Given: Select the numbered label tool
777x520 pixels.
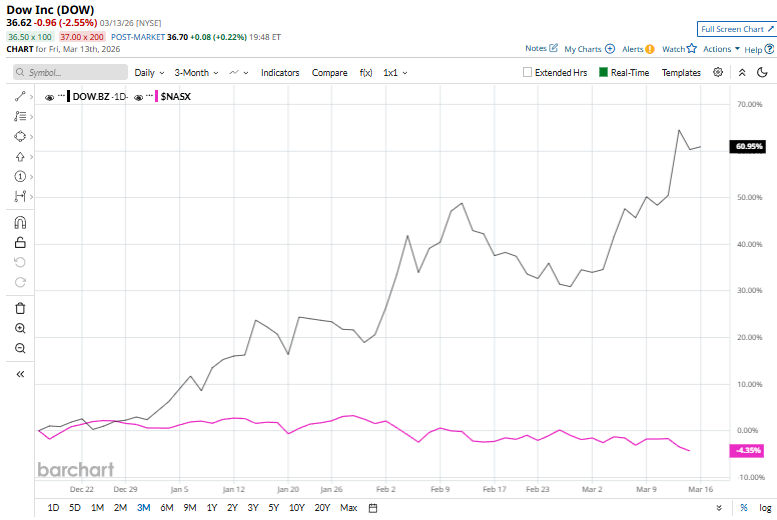Looking at the screenshot, I should pos(20,176).
